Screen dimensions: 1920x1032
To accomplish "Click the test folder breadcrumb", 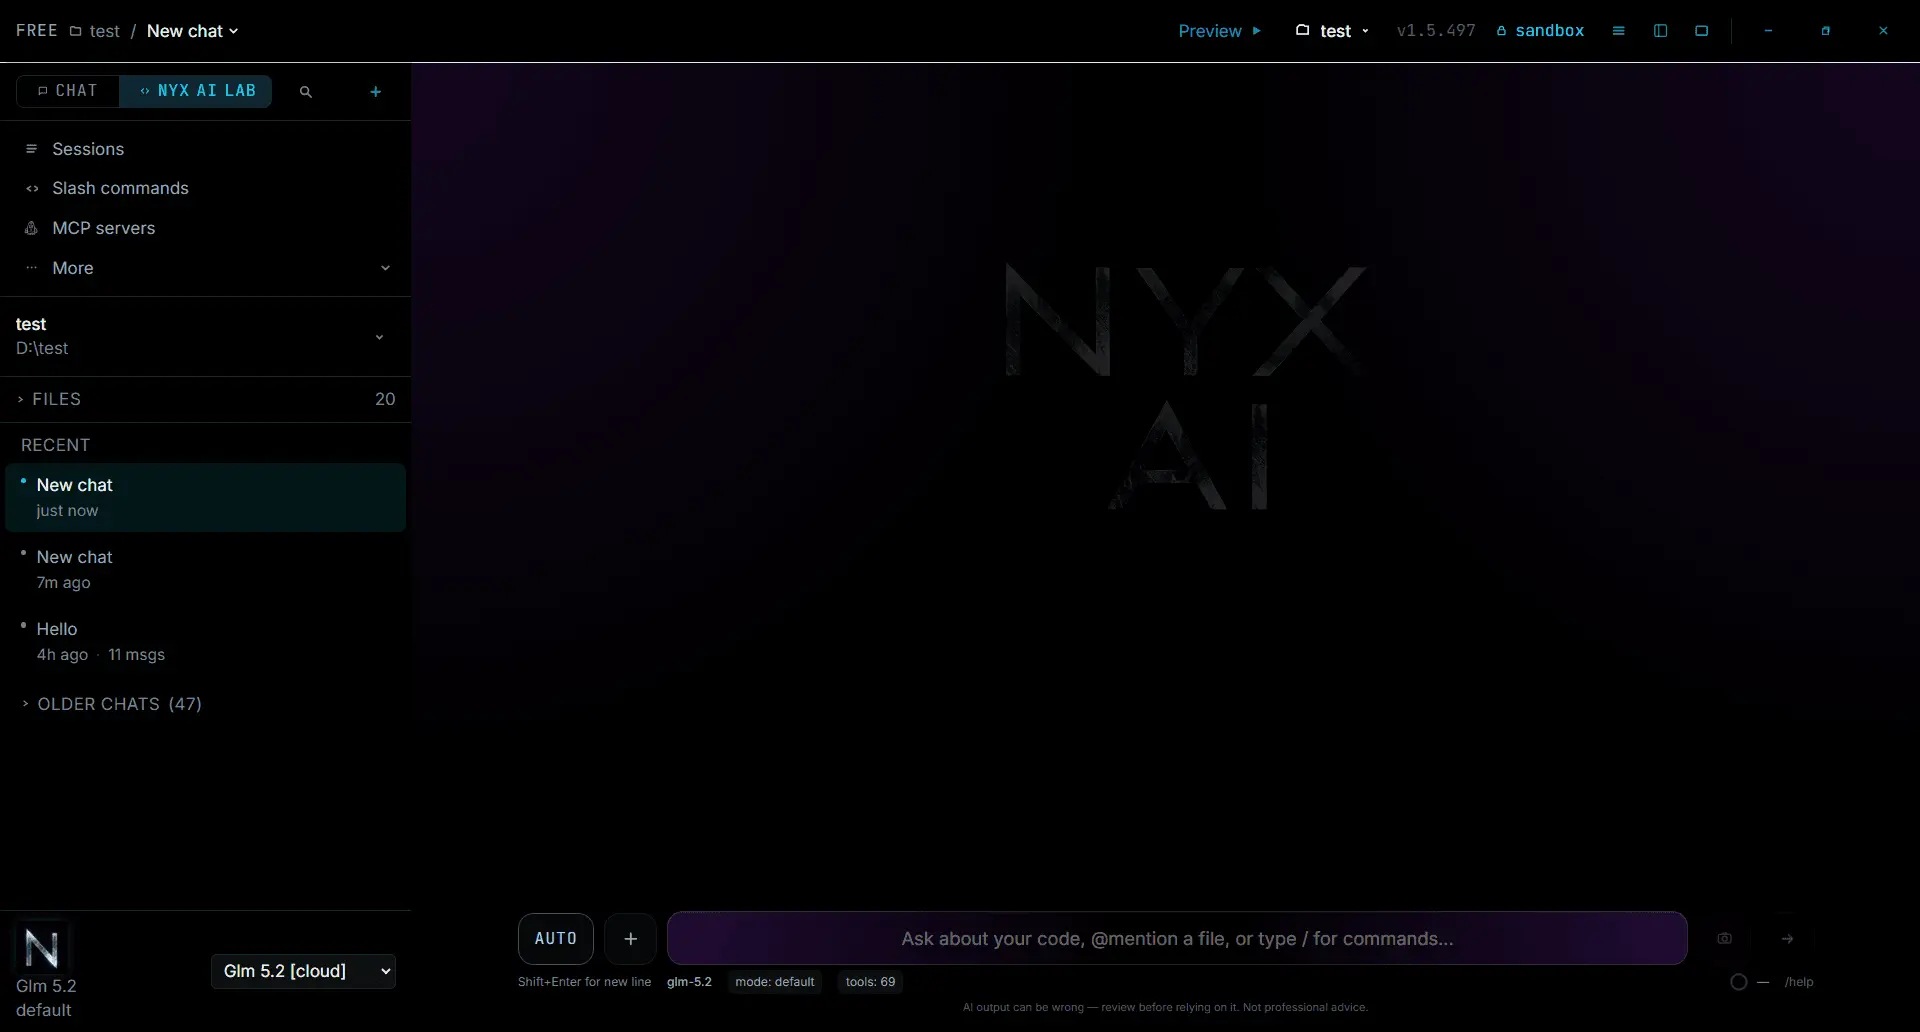I will point(95,31).
